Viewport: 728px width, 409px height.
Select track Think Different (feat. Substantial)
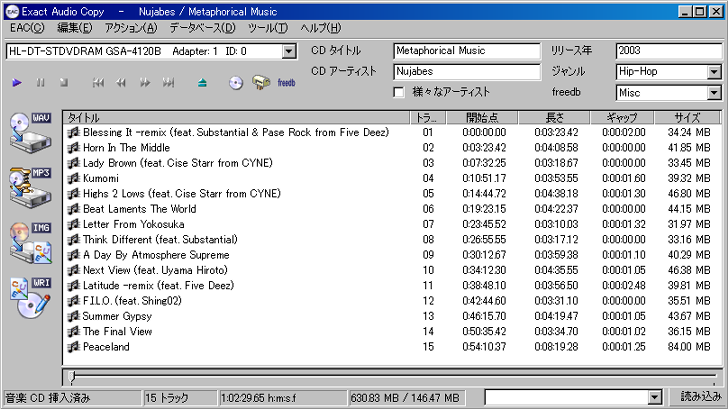point(160,240)
